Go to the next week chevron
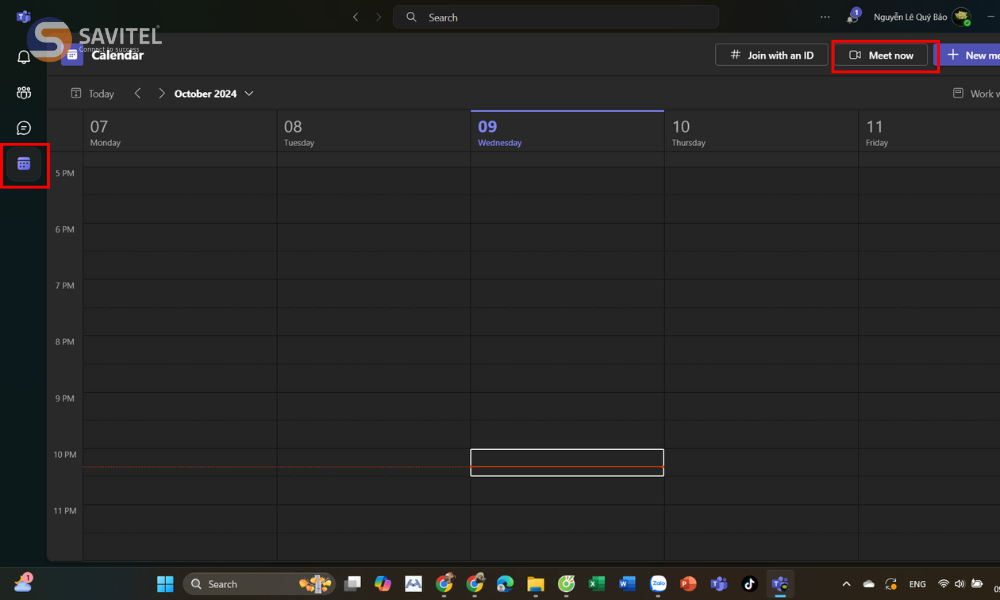Viewport: 1000px width, 600px height. coord(161,93)
